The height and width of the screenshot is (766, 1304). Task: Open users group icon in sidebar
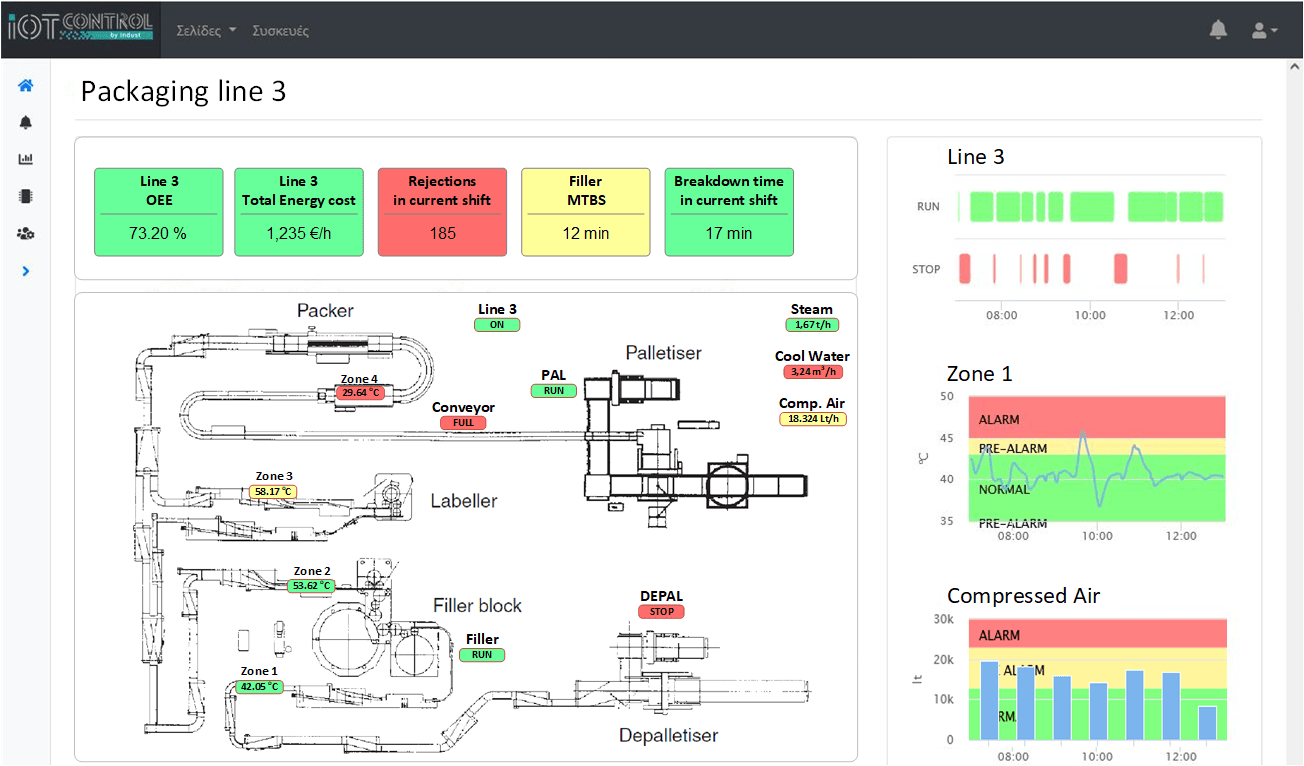click(26, 233)
